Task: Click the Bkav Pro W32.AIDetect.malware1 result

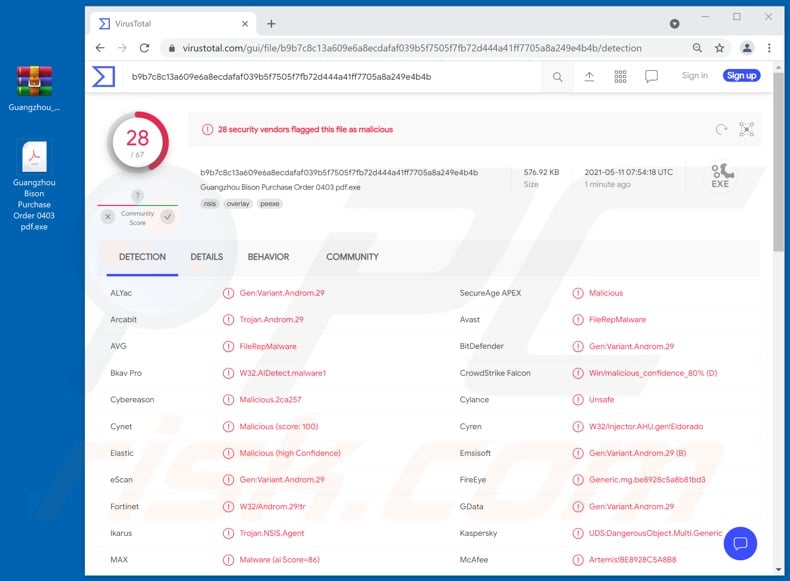Action: (283, 373)
